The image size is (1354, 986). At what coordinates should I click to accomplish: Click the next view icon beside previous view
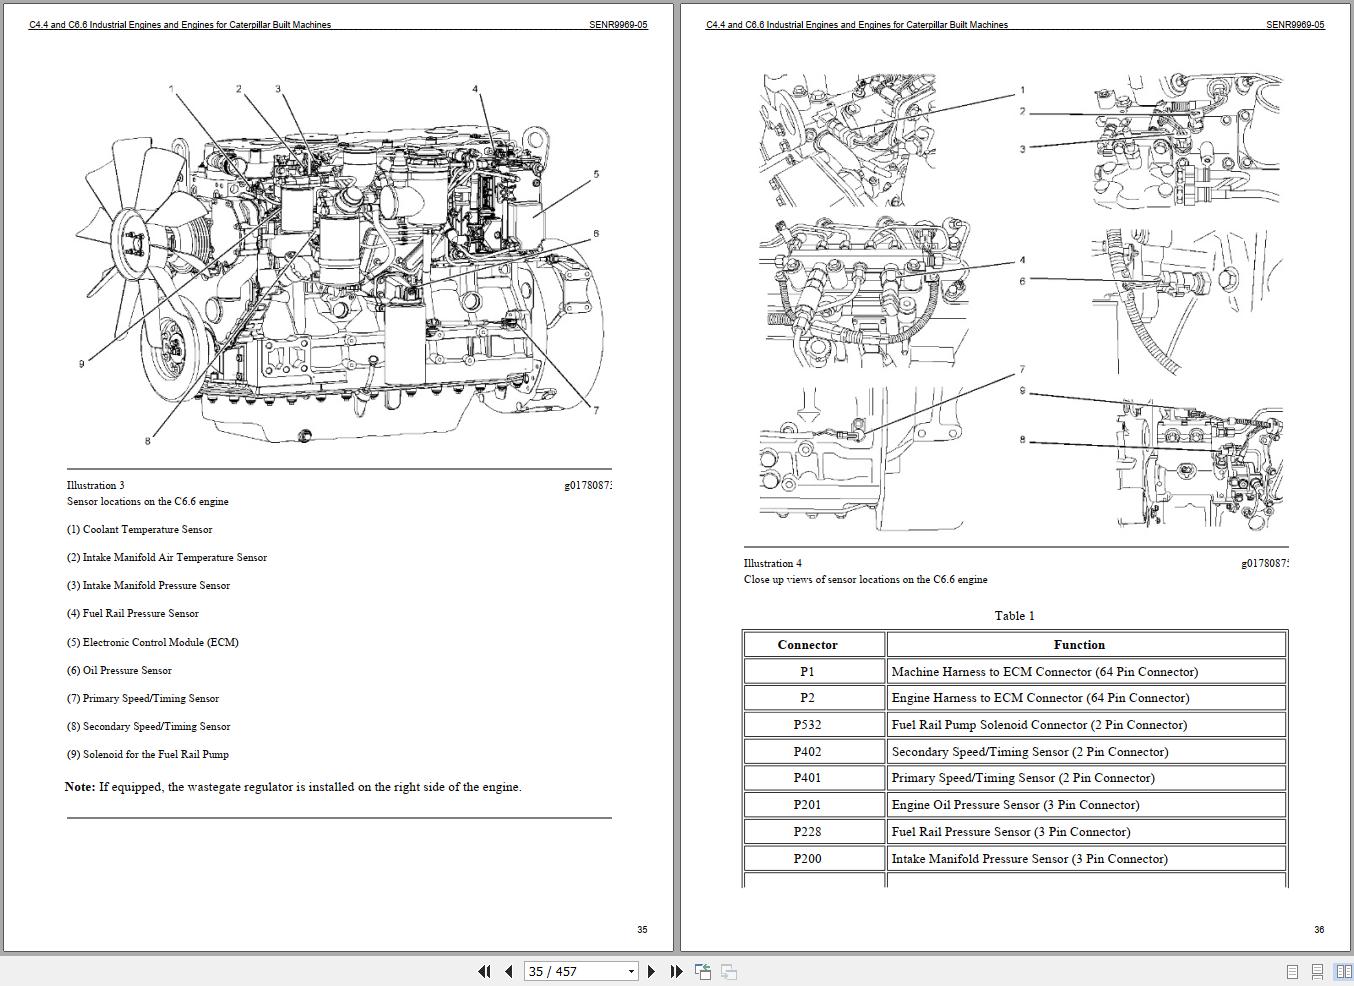point(728,971)
